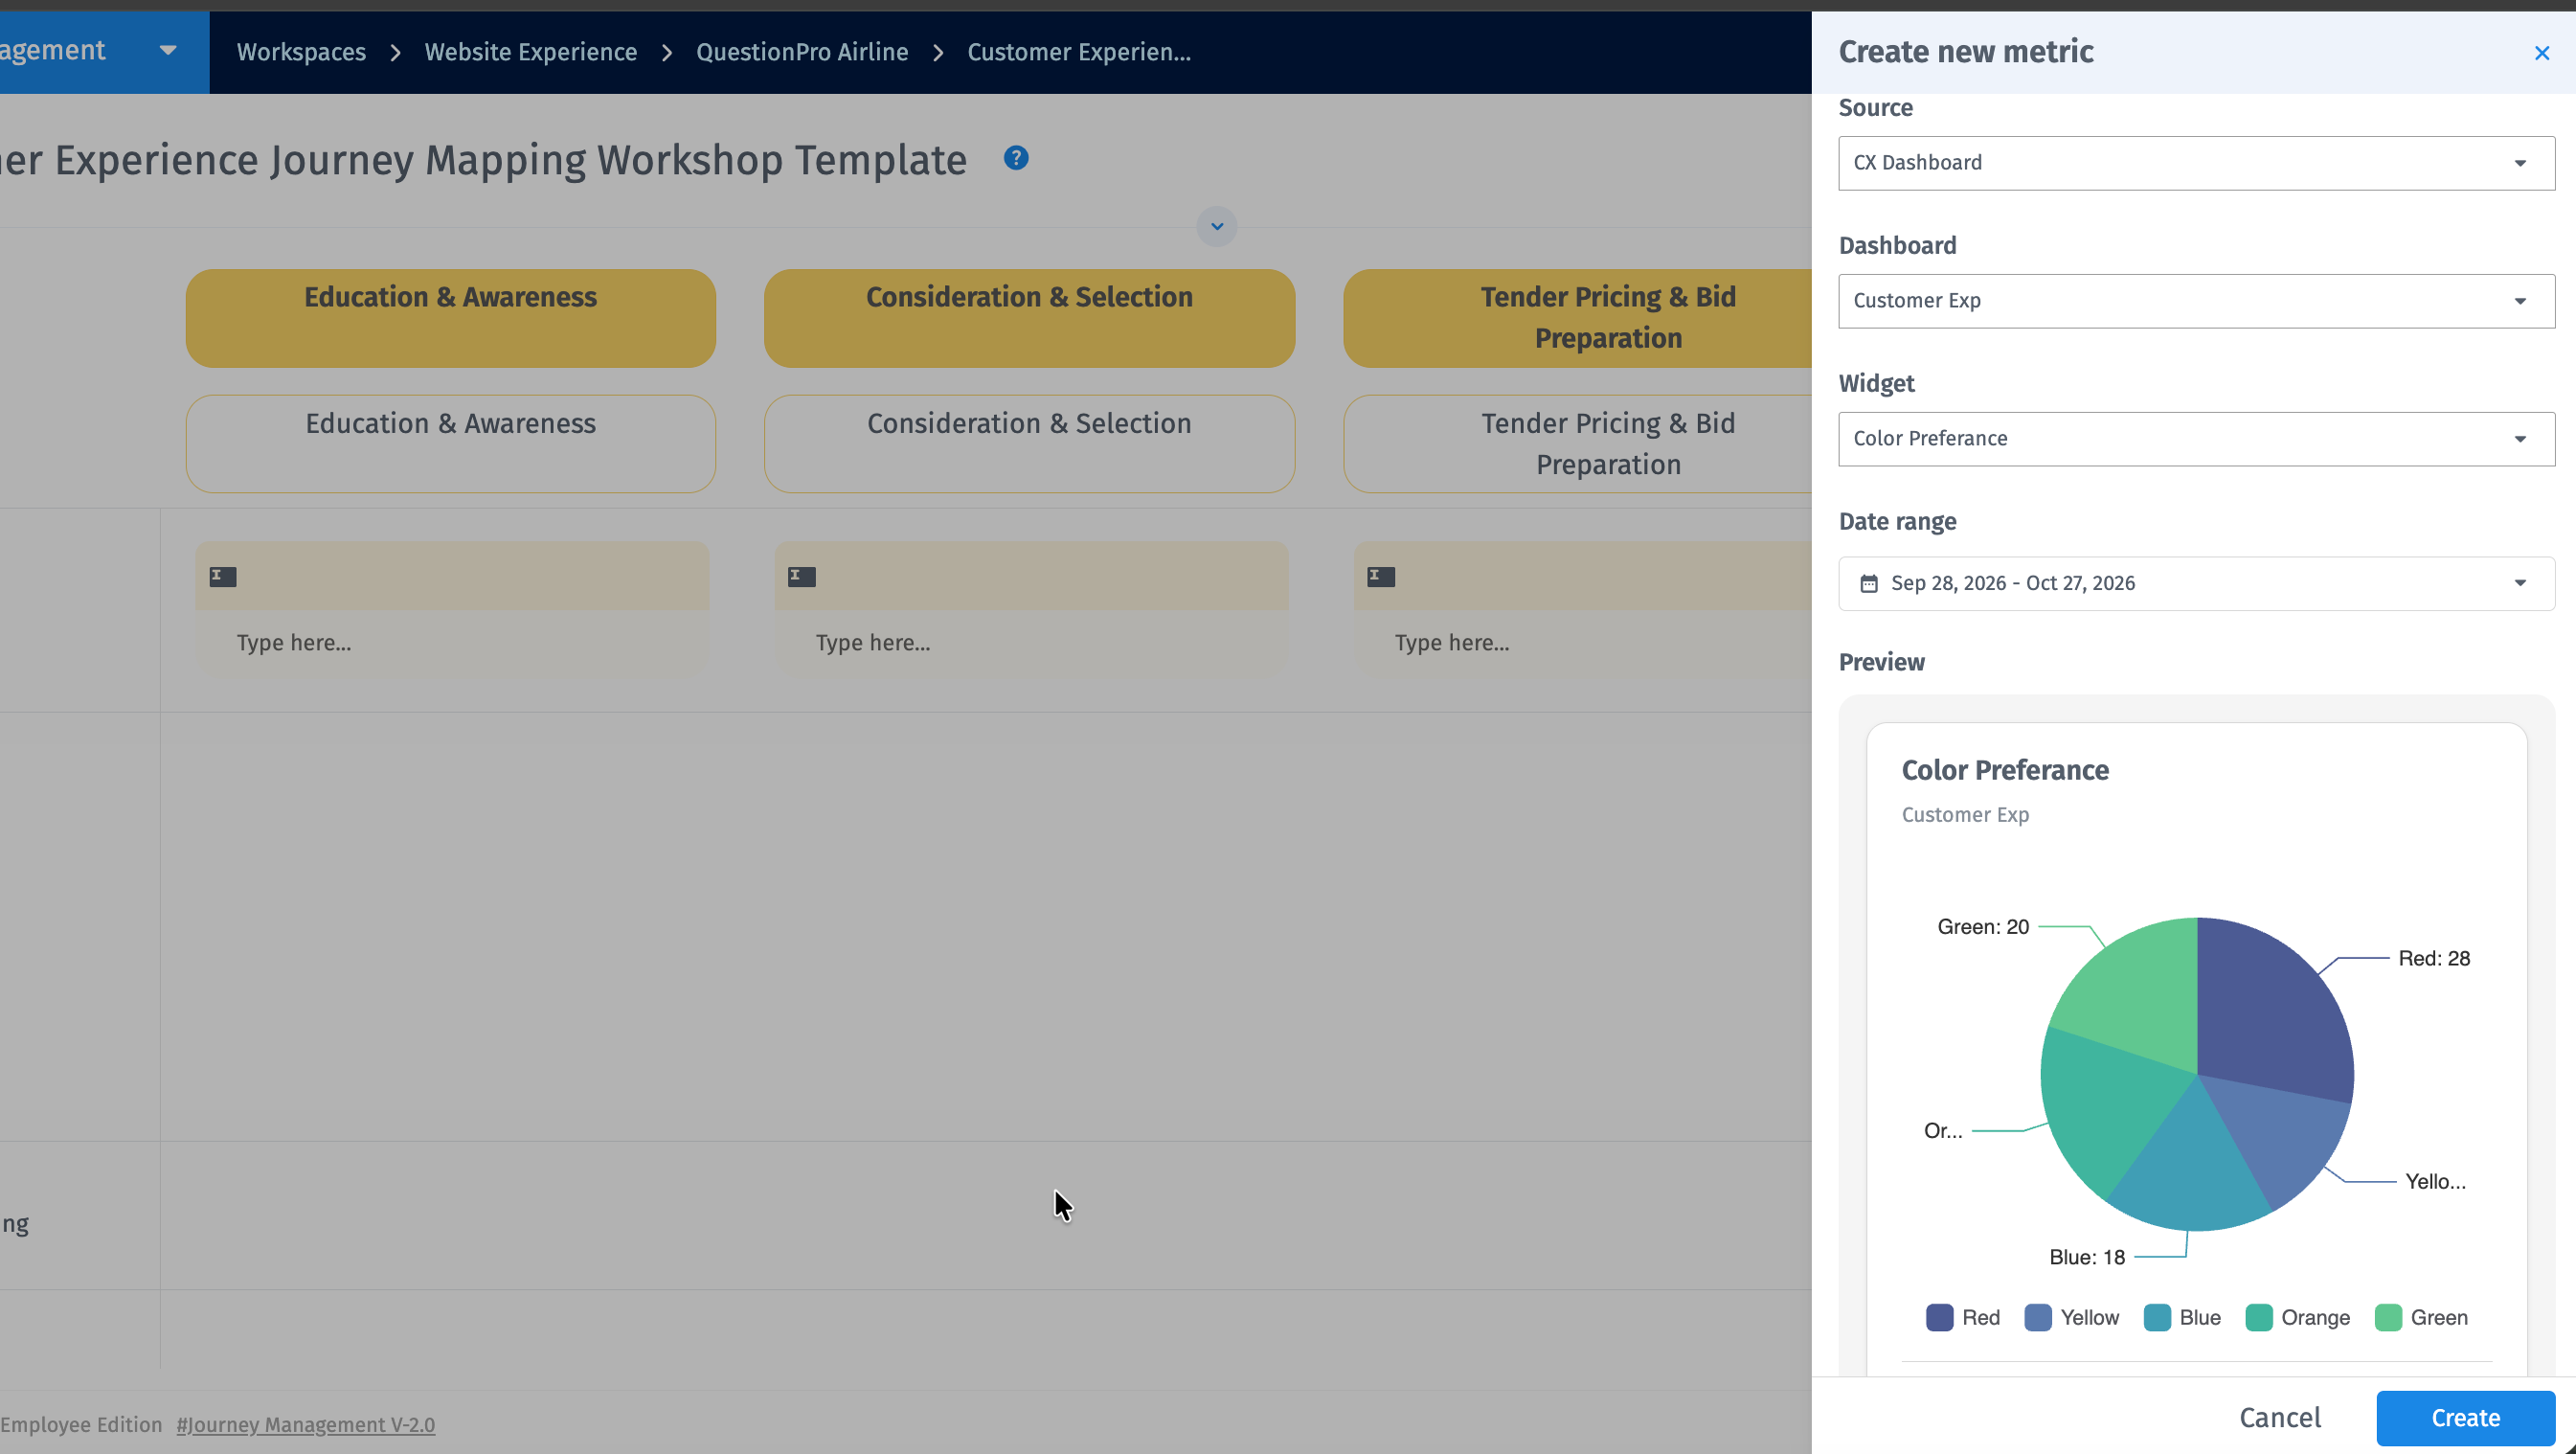Click the outlined Consideration & Selection box
Image resolution: width=2576 pixels, height=1454 pixels.
coord(1029,443)
